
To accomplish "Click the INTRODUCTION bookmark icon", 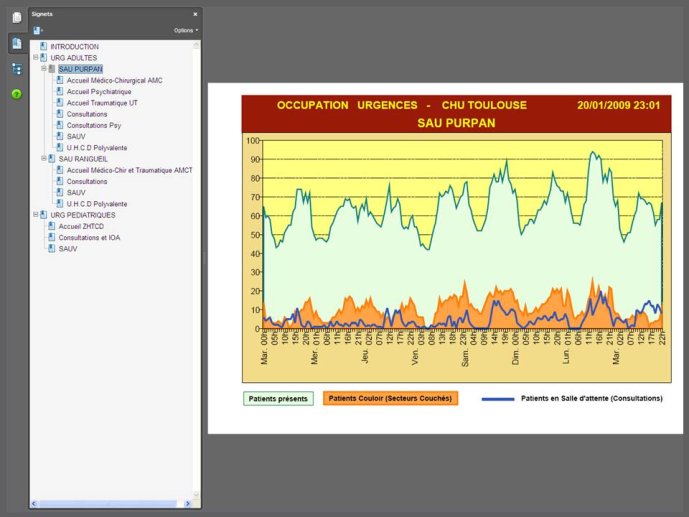I will [x=44, y=46].
